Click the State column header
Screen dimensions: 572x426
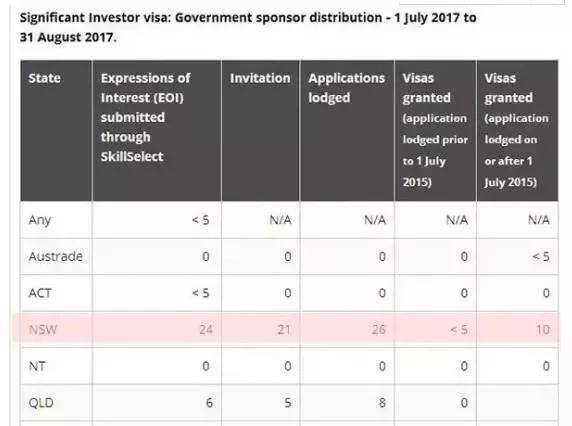pyautogui.click(x=45, y=78)
